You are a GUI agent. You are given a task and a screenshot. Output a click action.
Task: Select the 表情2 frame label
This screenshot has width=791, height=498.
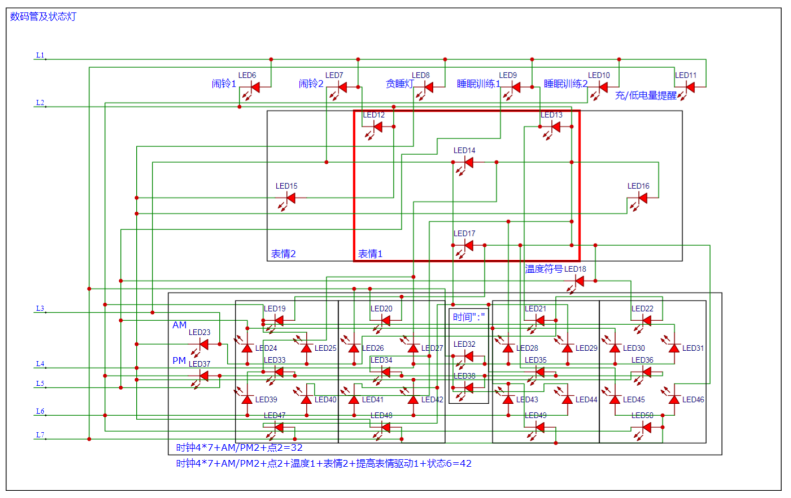(284, 254)
